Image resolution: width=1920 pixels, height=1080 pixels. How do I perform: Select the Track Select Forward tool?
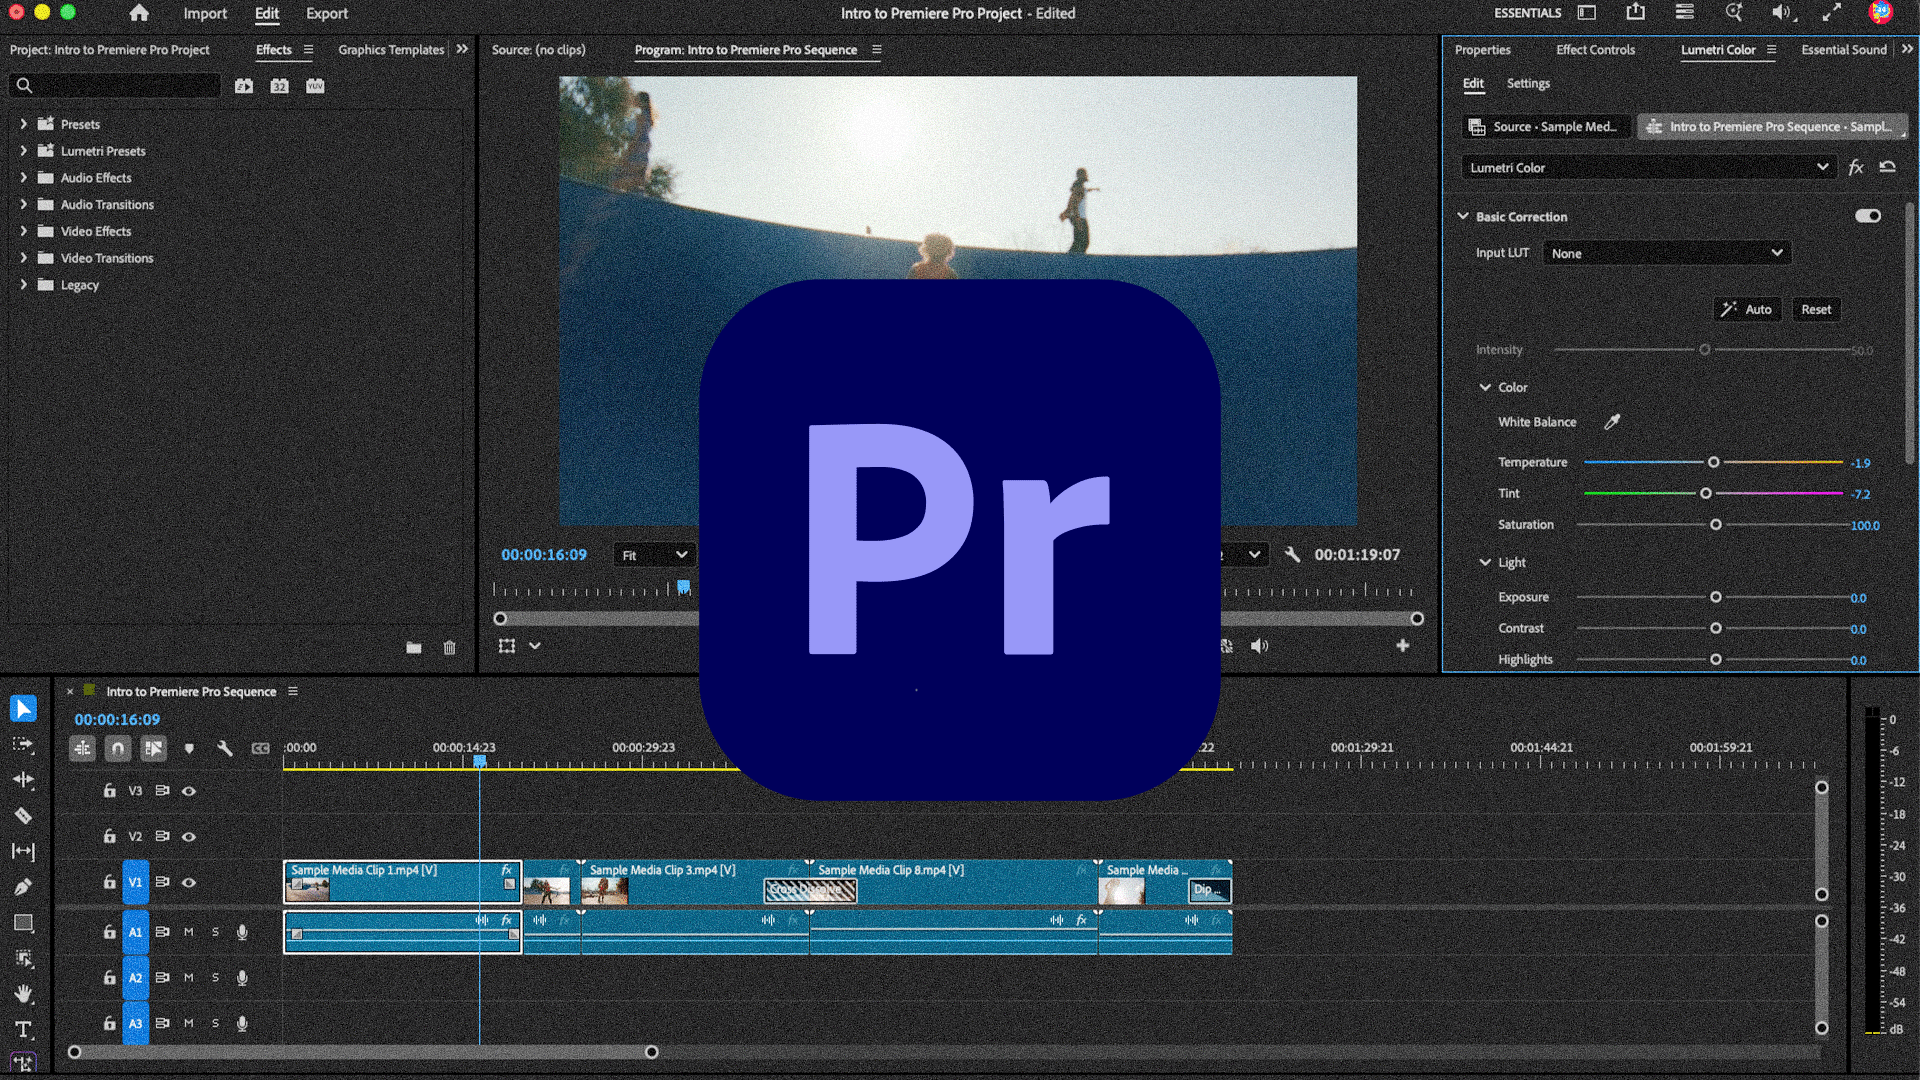[23, 745]
